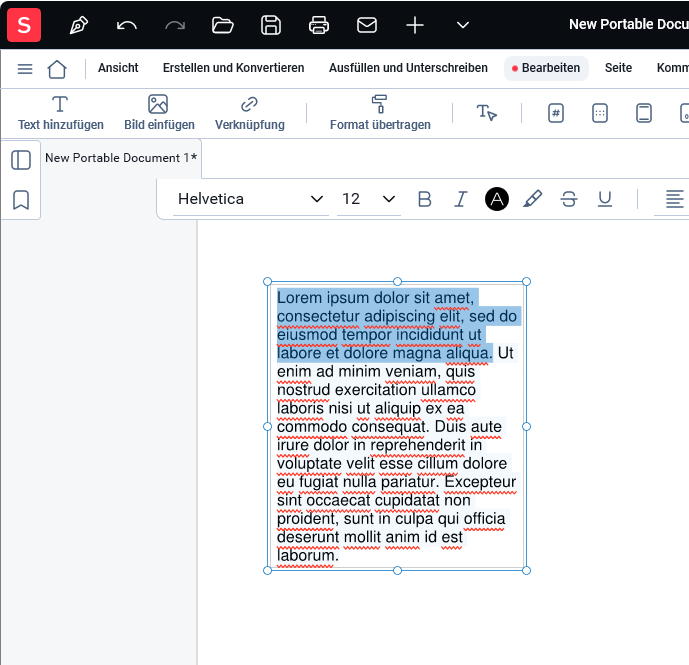Toggle strikethrough formatting
Viewport: 689px width, 665px height.
coord(569,199)
